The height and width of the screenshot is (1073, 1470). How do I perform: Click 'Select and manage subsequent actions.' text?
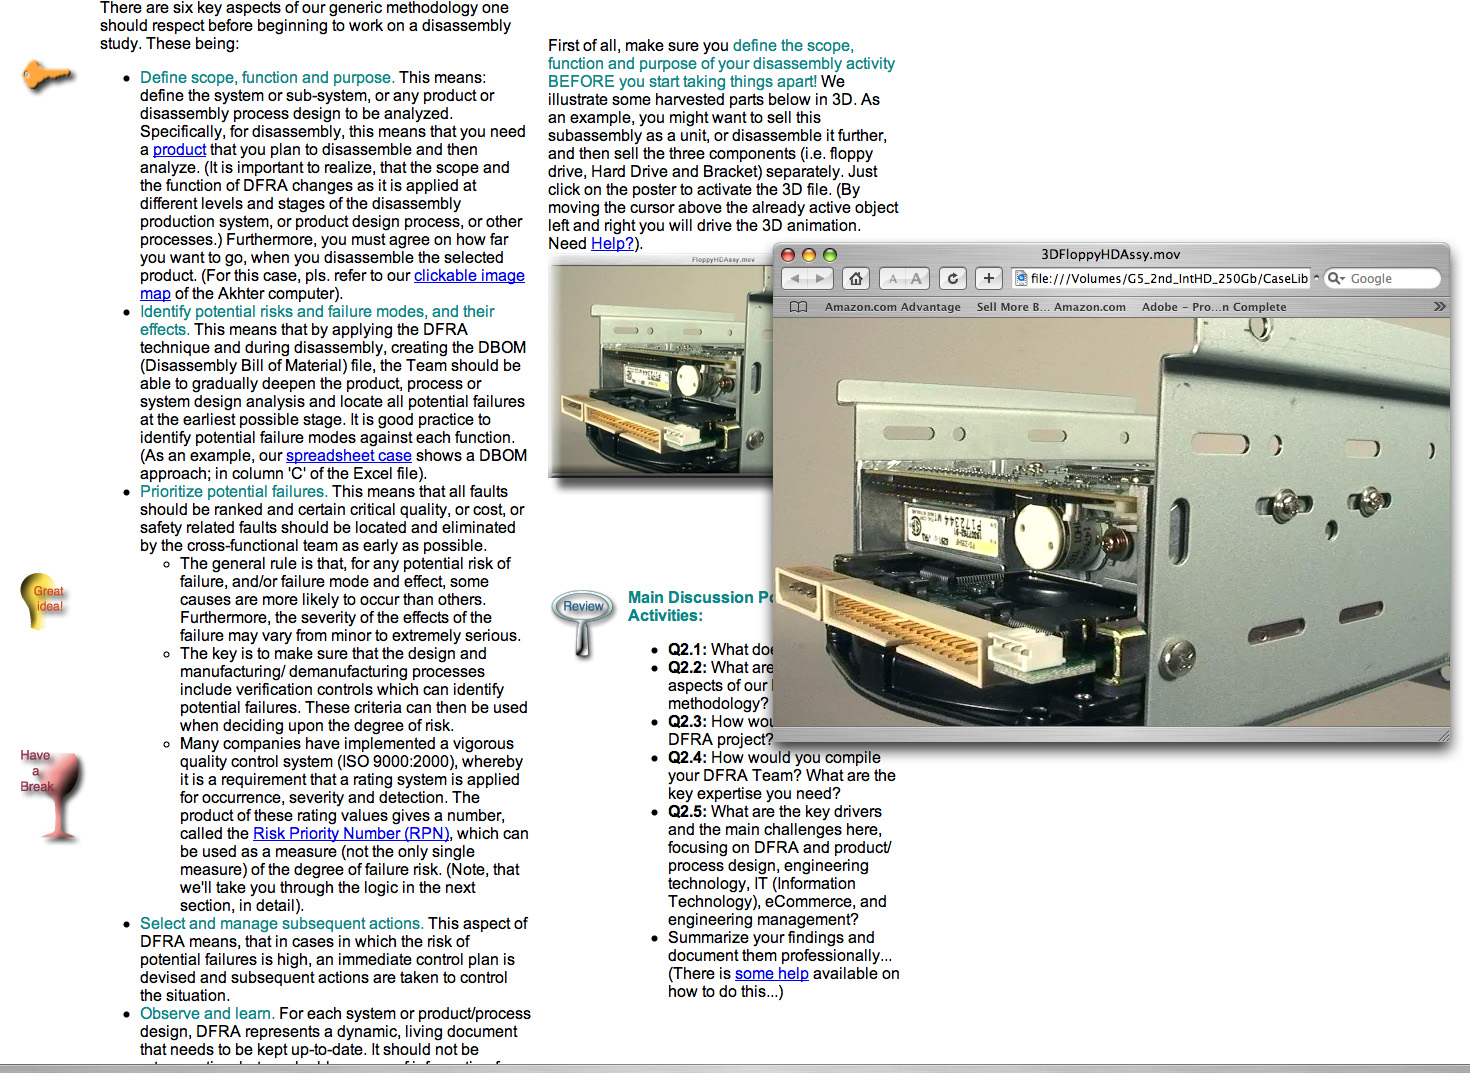click(x=282, y=923)
